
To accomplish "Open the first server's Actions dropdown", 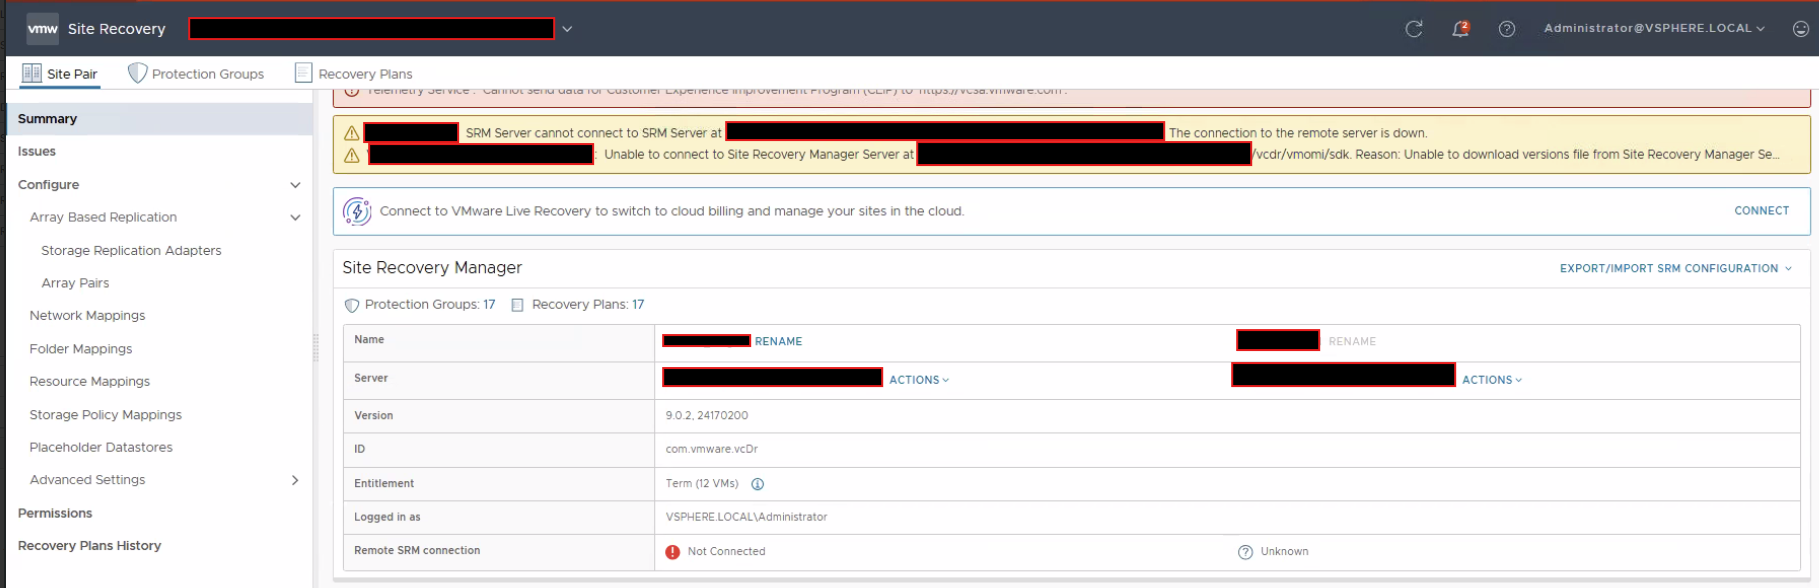I will pyautogui.click(x=918, y=380).
